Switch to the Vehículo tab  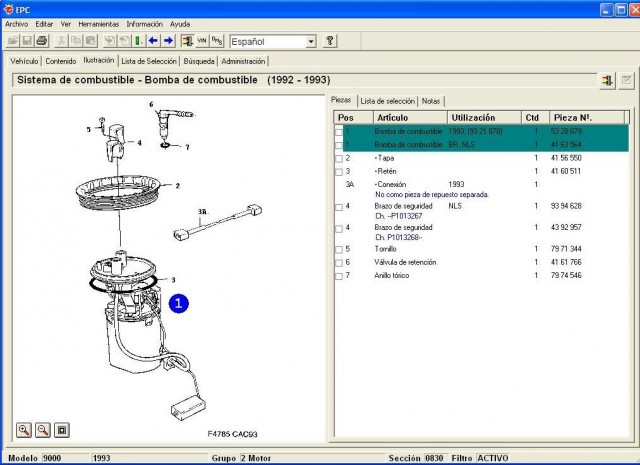[24, 61]
